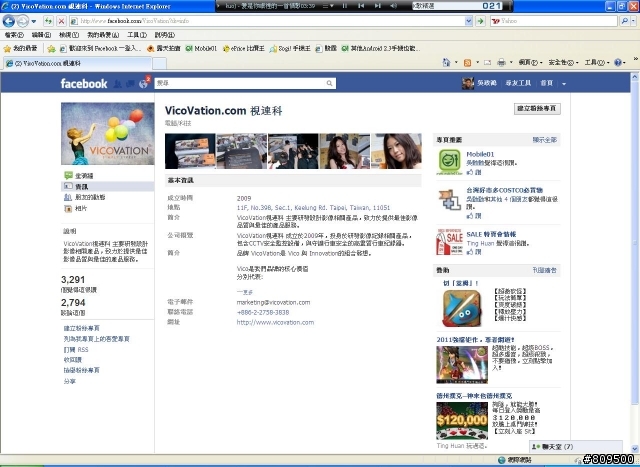Open the 編輯(E) menu
This screenshot has height=467, width=640.
click(x=41, y=35)
